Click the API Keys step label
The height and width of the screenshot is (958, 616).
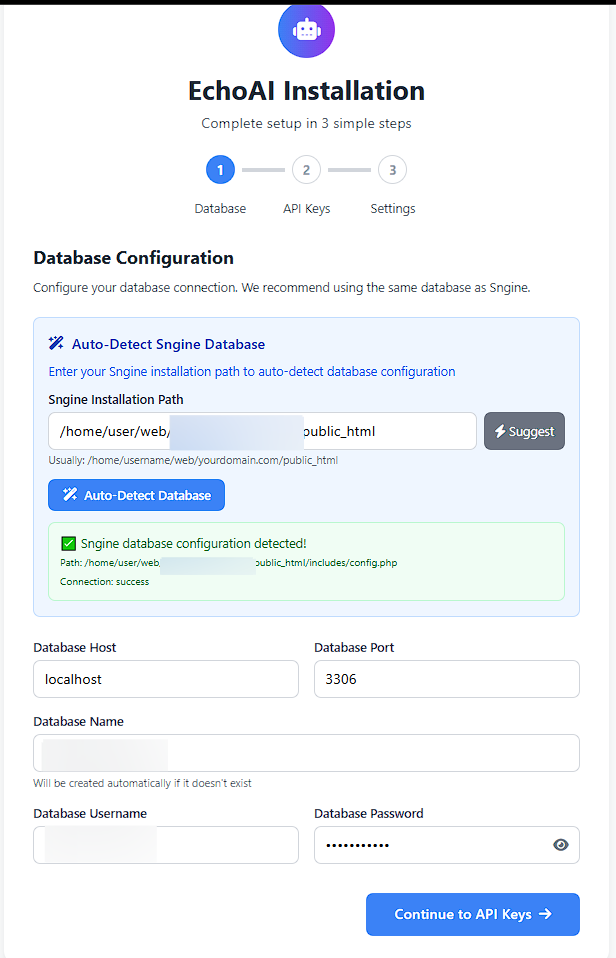tap(306, 209)
